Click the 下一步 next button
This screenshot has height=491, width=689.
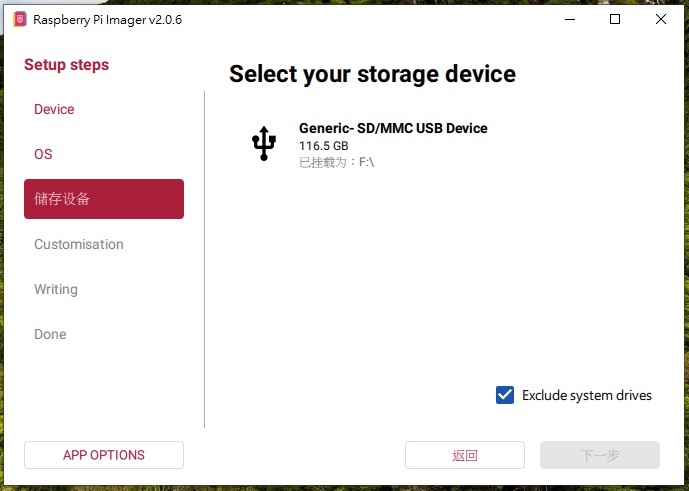click(x=600, y=455)
